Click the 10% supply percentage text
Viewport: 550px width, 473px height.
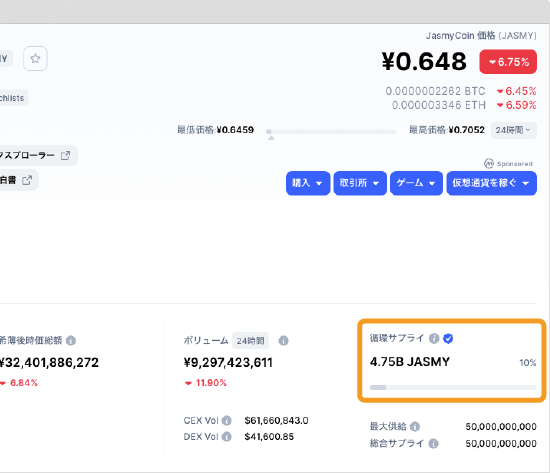pyautogui.click(x=528, y=363)
